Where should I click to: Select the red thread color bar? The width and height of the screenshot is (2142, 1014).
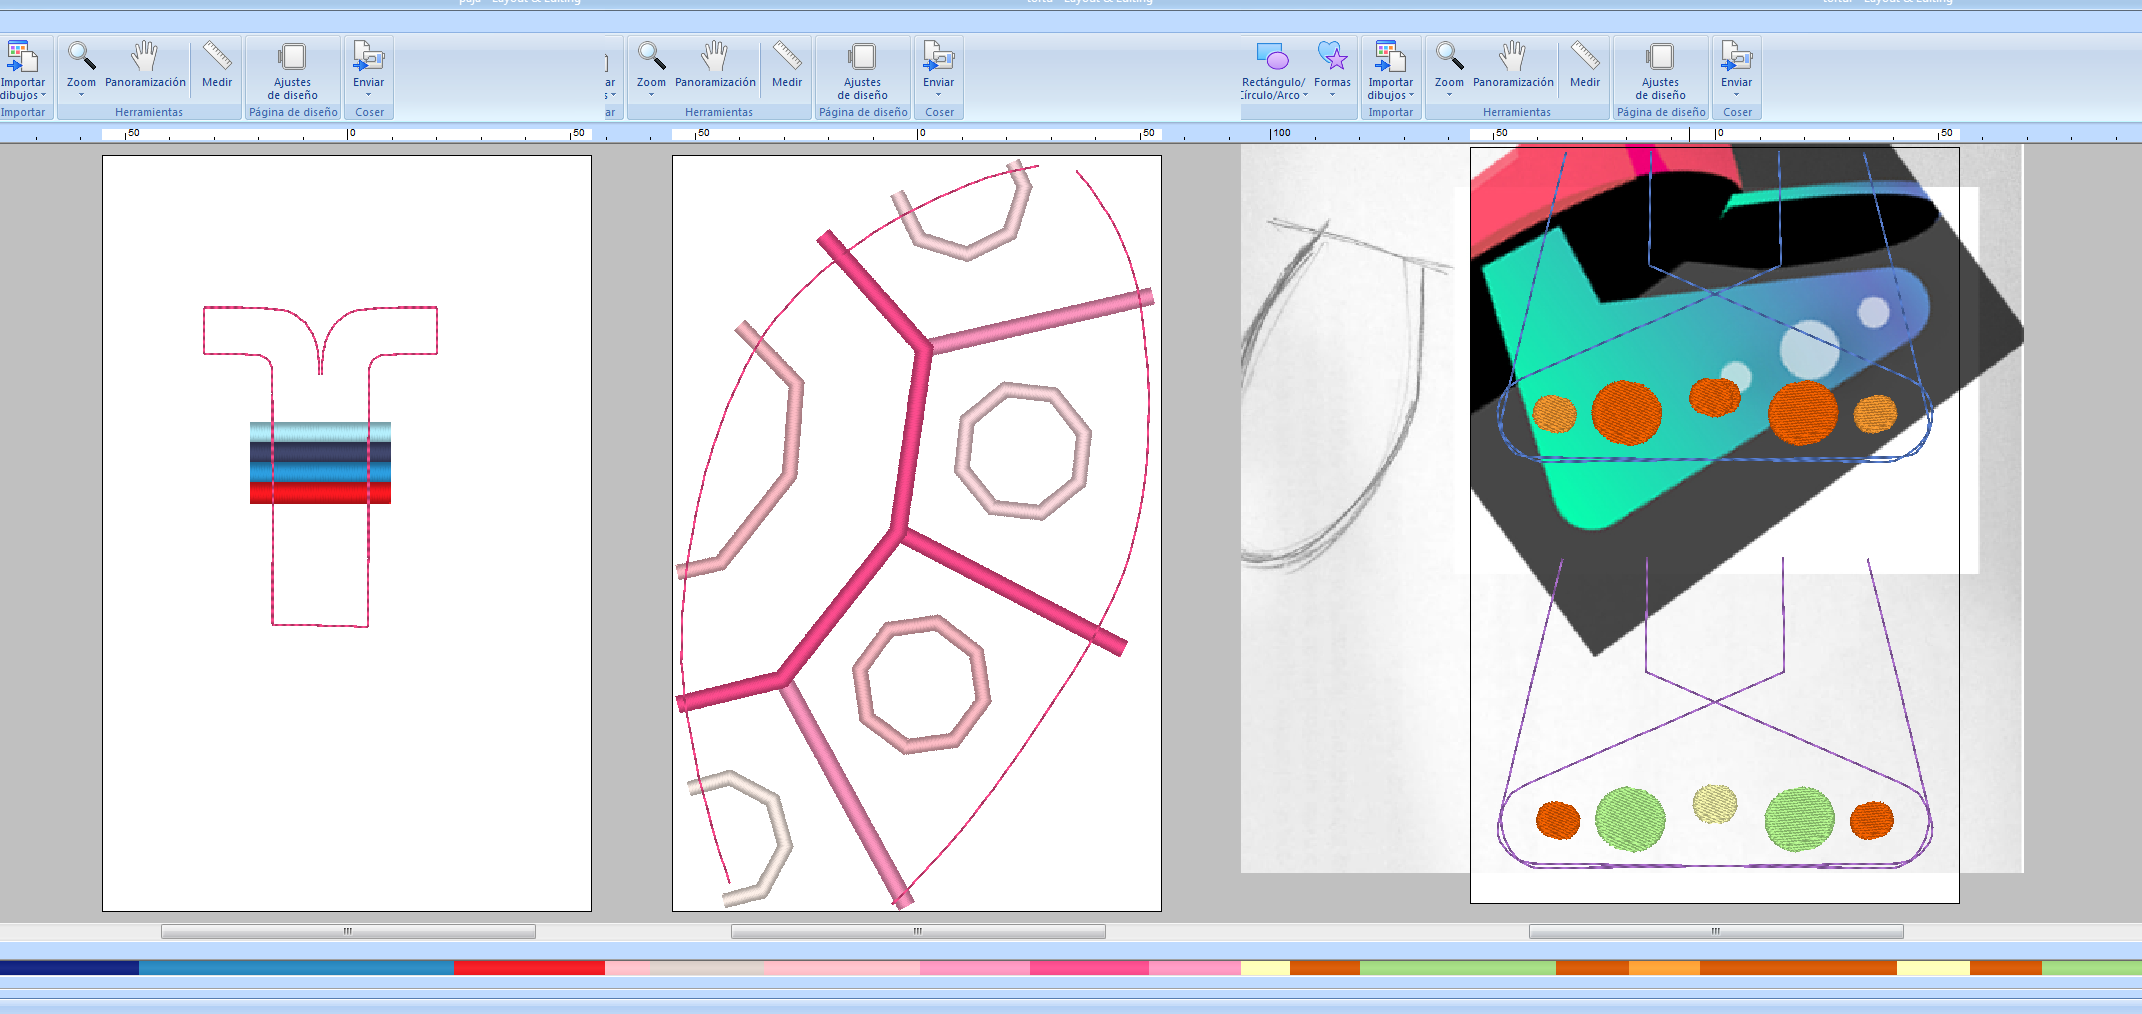529,968
